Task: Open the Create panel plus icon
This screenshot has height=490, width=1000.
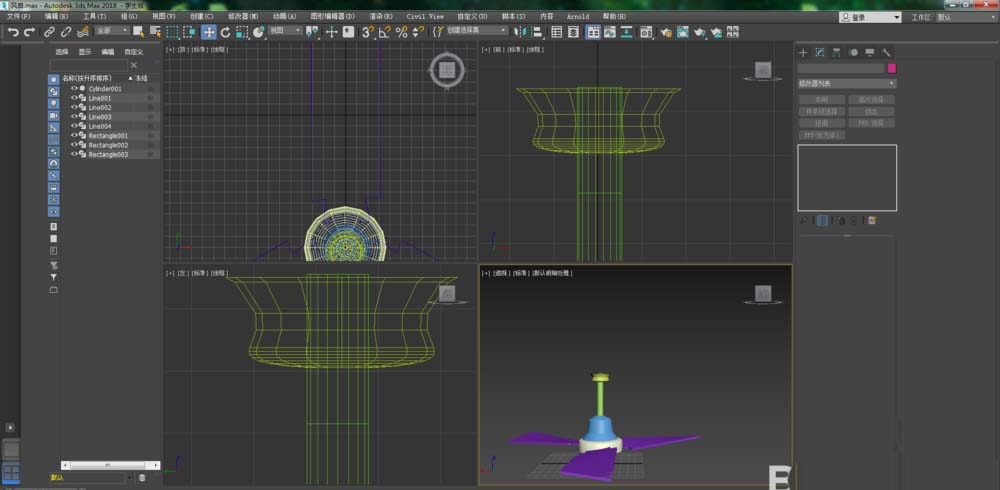Action: [x=803, y=52]
